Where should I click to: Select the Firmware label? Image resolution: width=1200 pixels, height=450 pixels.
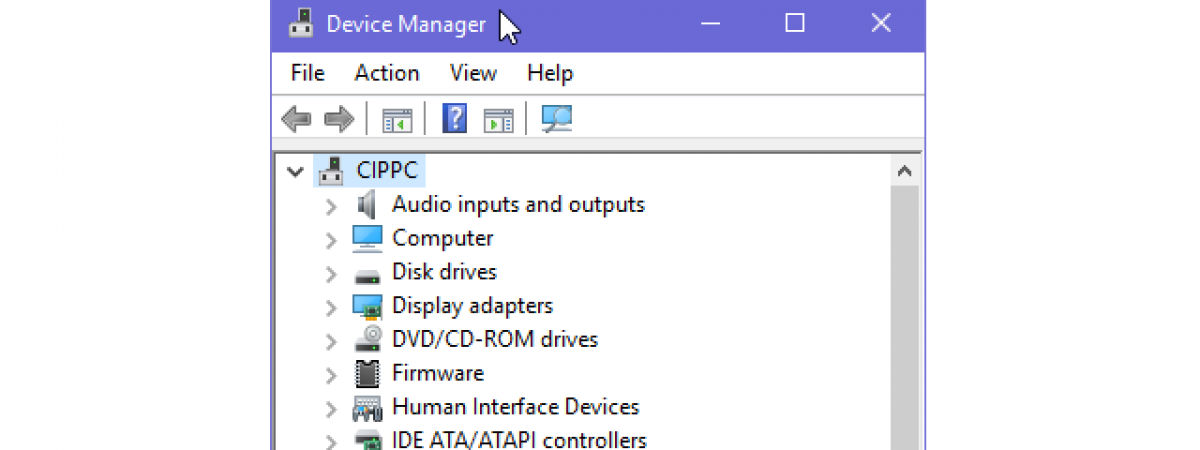point(438,373)
